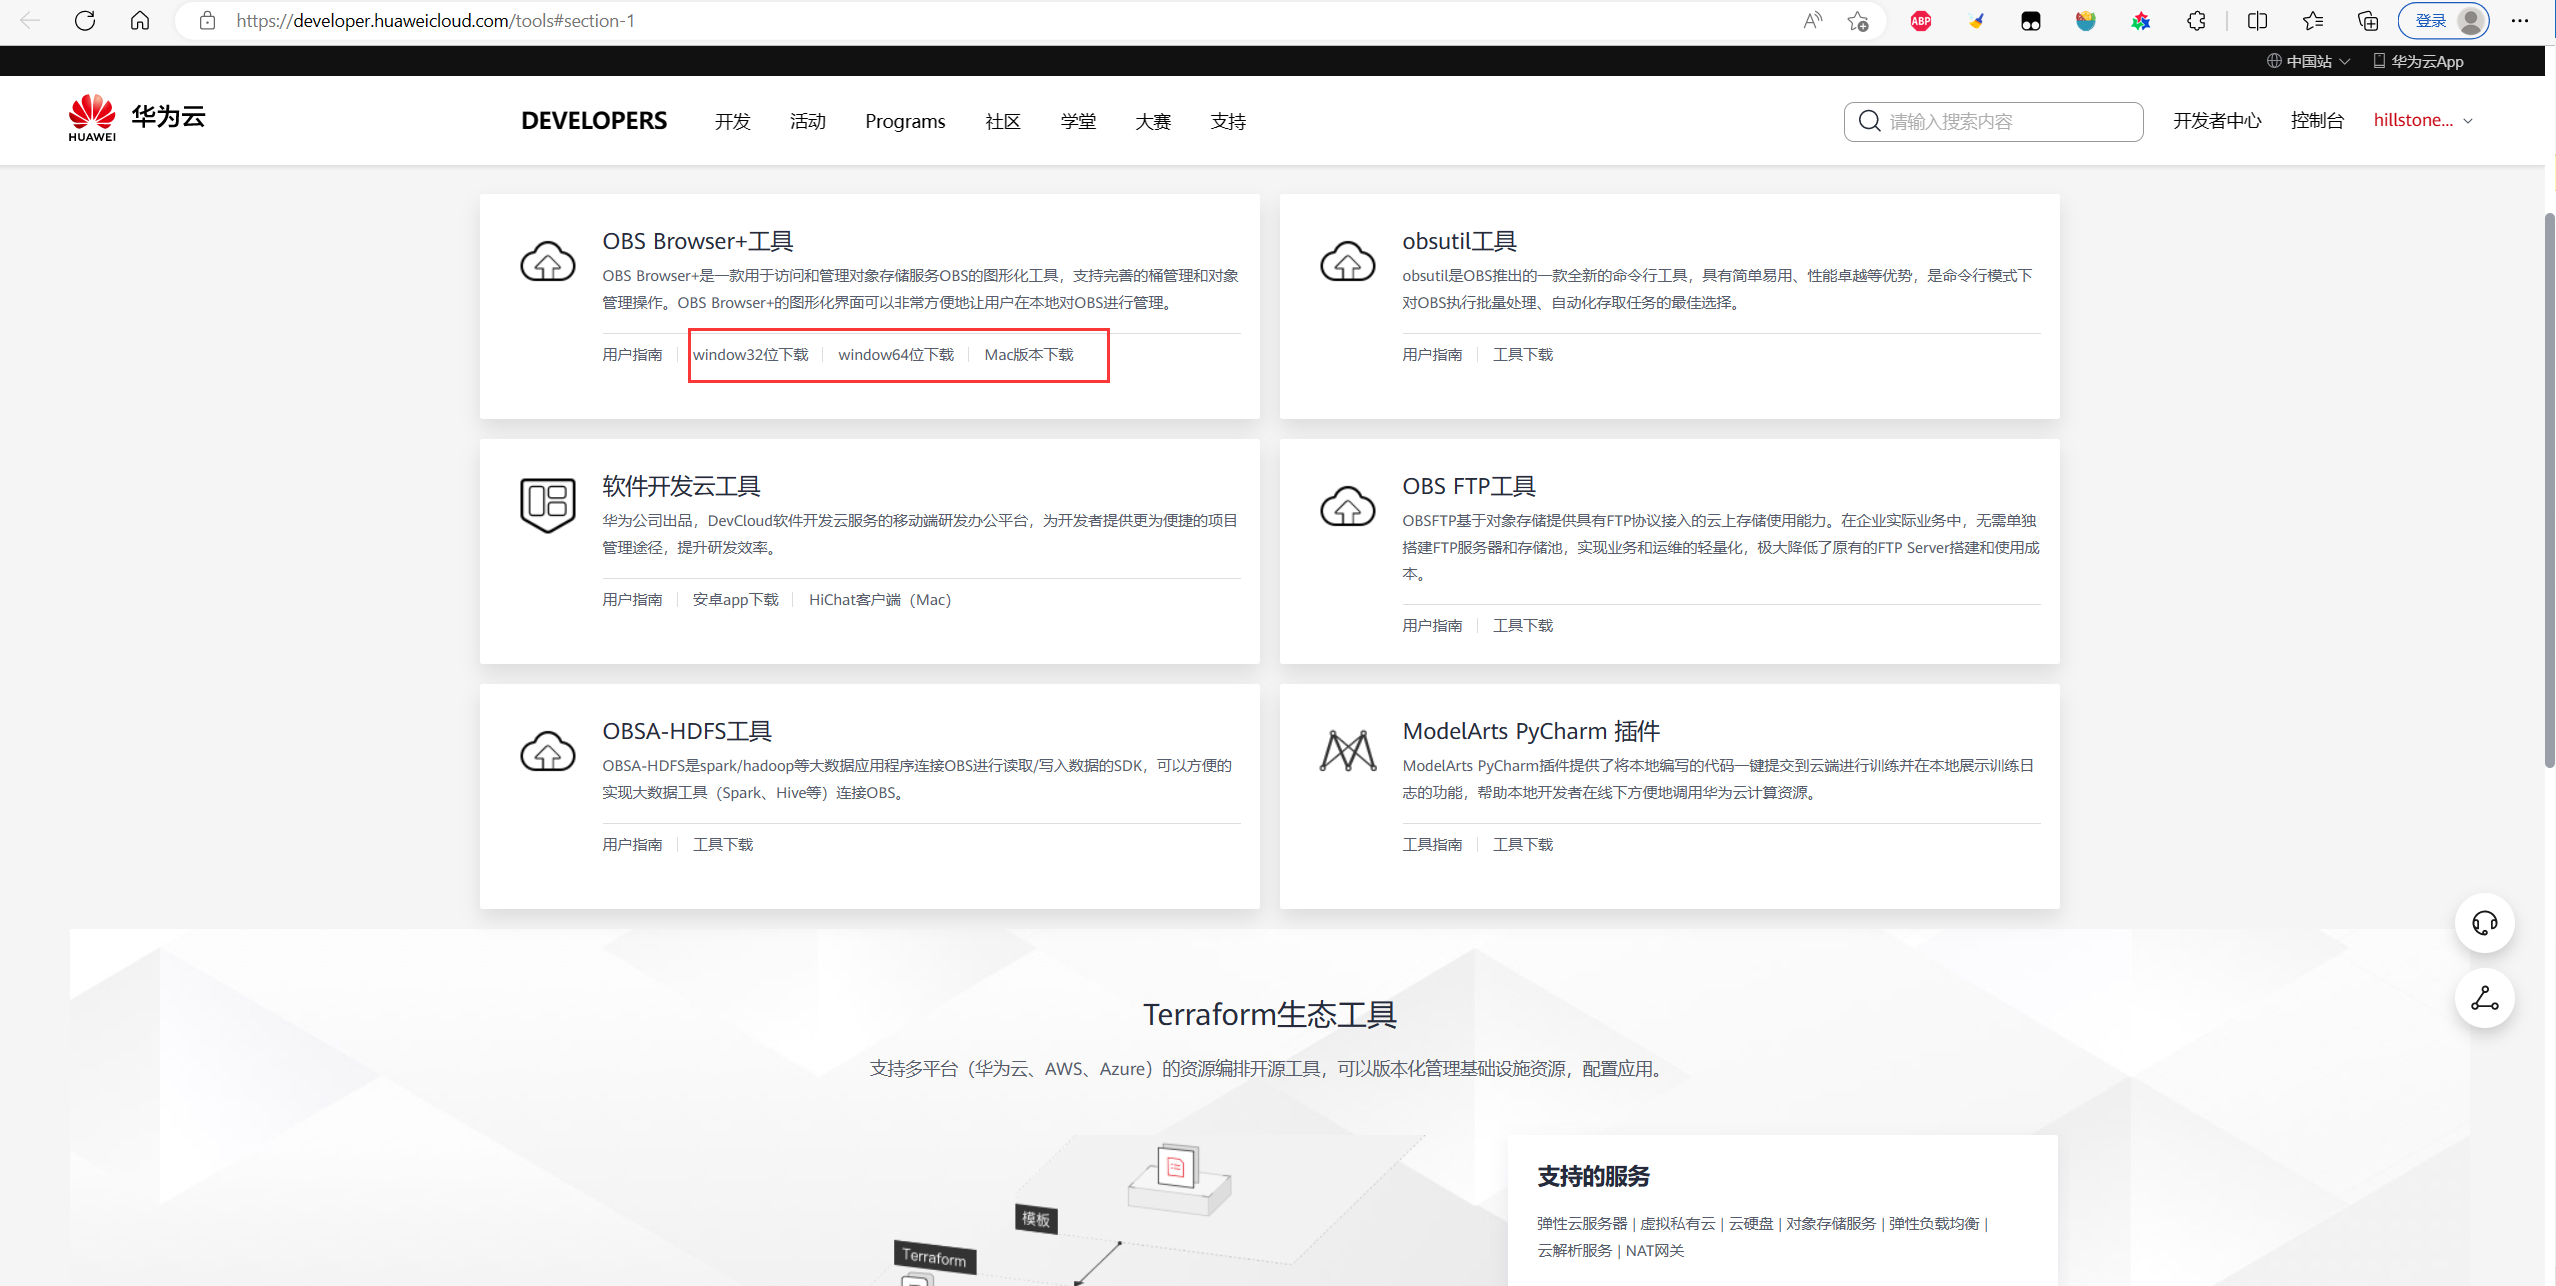Click ModelArts PyCharm 工具下载 link
Image resolution: width=2556 pixels, height=1286 pixels.
coord(1523,844)
